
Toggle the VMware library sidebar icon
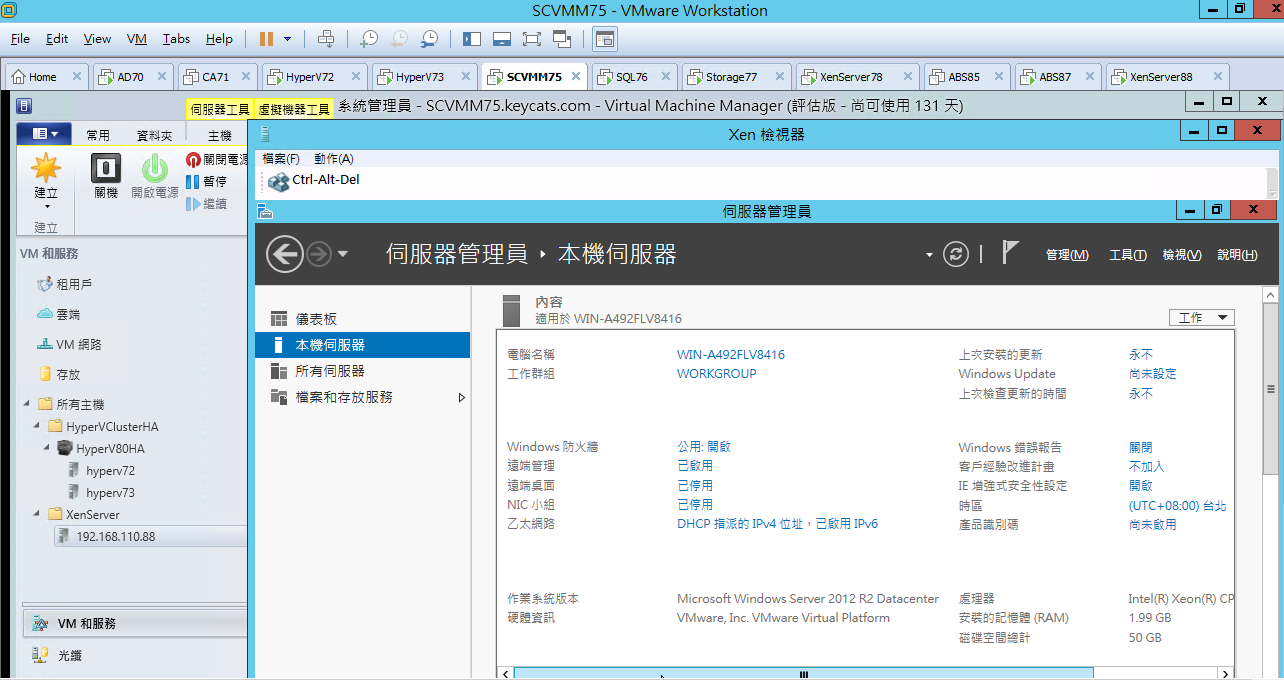coord(472,39)
